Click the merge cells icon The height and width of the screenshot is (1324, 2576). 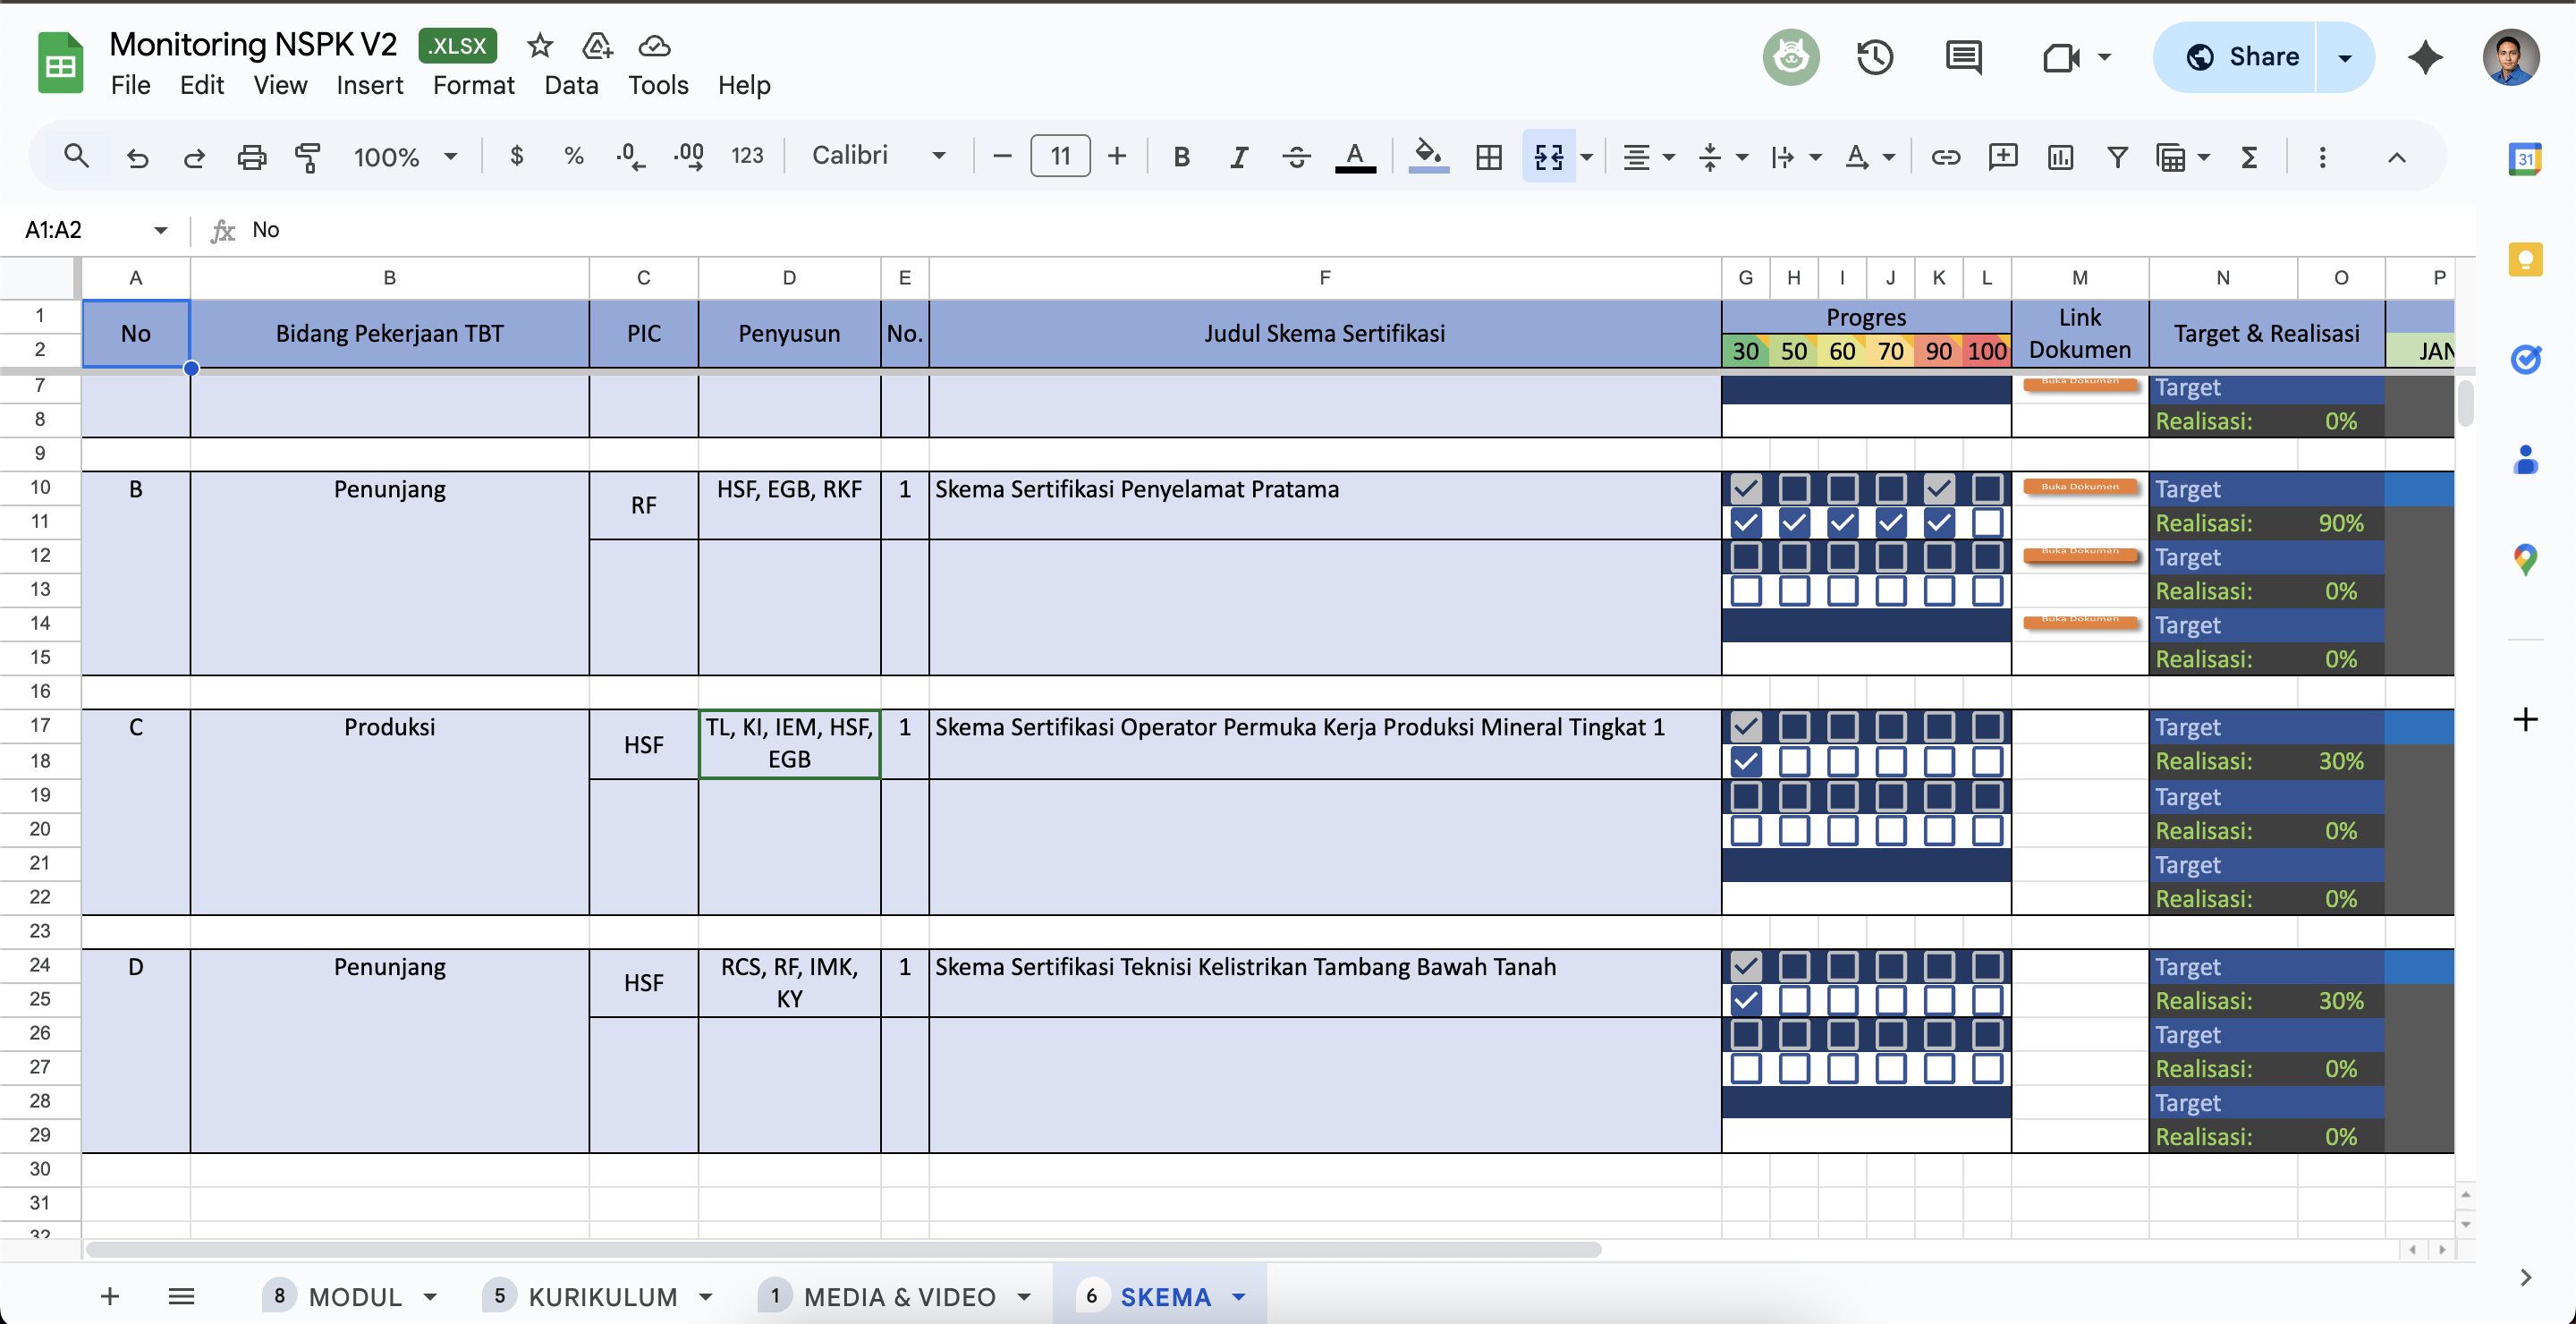point(1548,157)
